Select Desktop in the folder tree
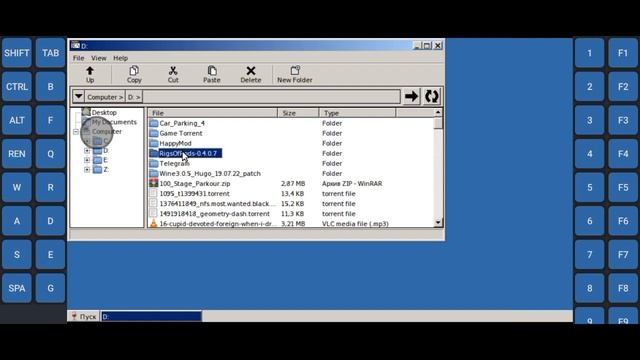This screenshot has height=360, width=640. tap(104, 112)
